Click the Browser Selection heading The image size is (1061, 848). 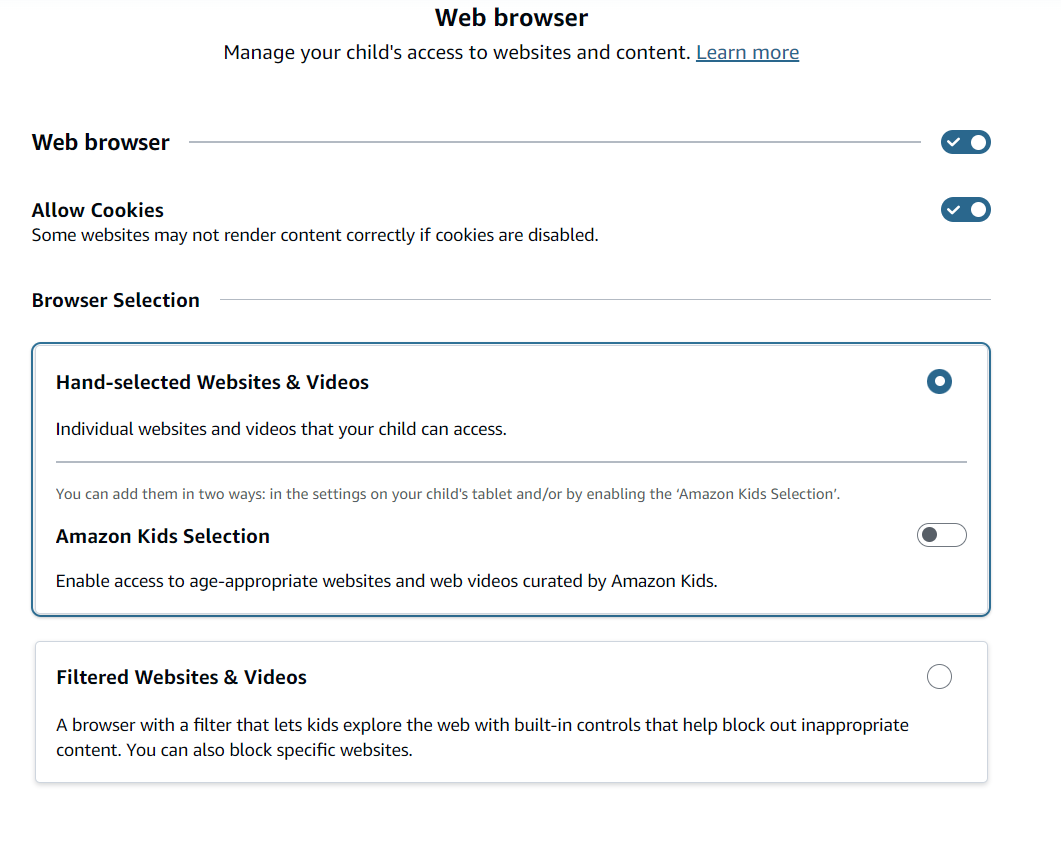115,299
